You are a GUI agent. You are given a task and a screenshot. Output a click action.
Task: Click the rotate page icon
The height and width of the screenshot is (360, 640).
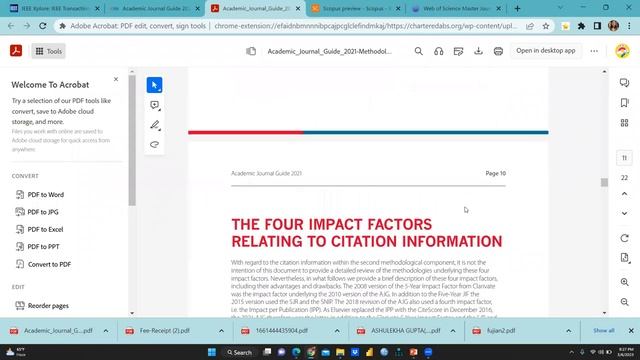tap(624, 238)
